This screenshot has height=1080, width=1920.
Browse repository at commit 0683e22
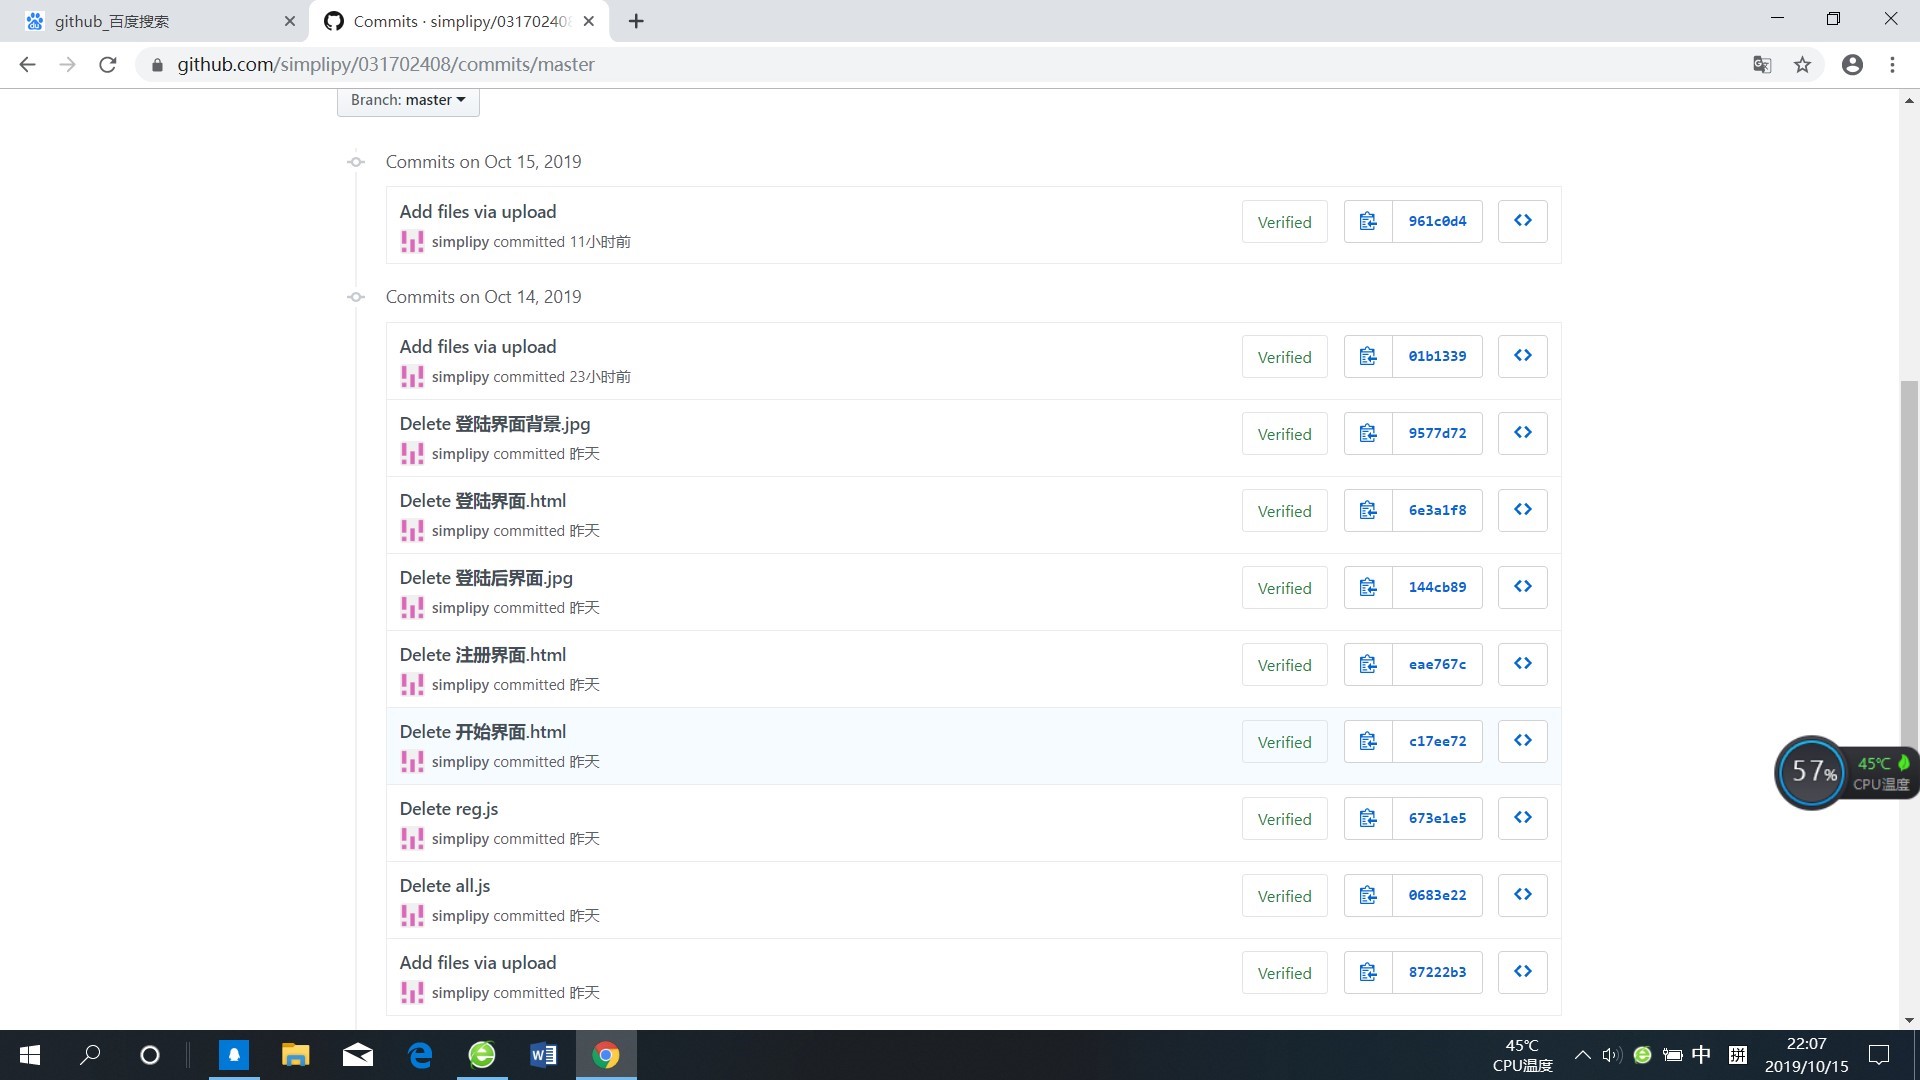1522,895
